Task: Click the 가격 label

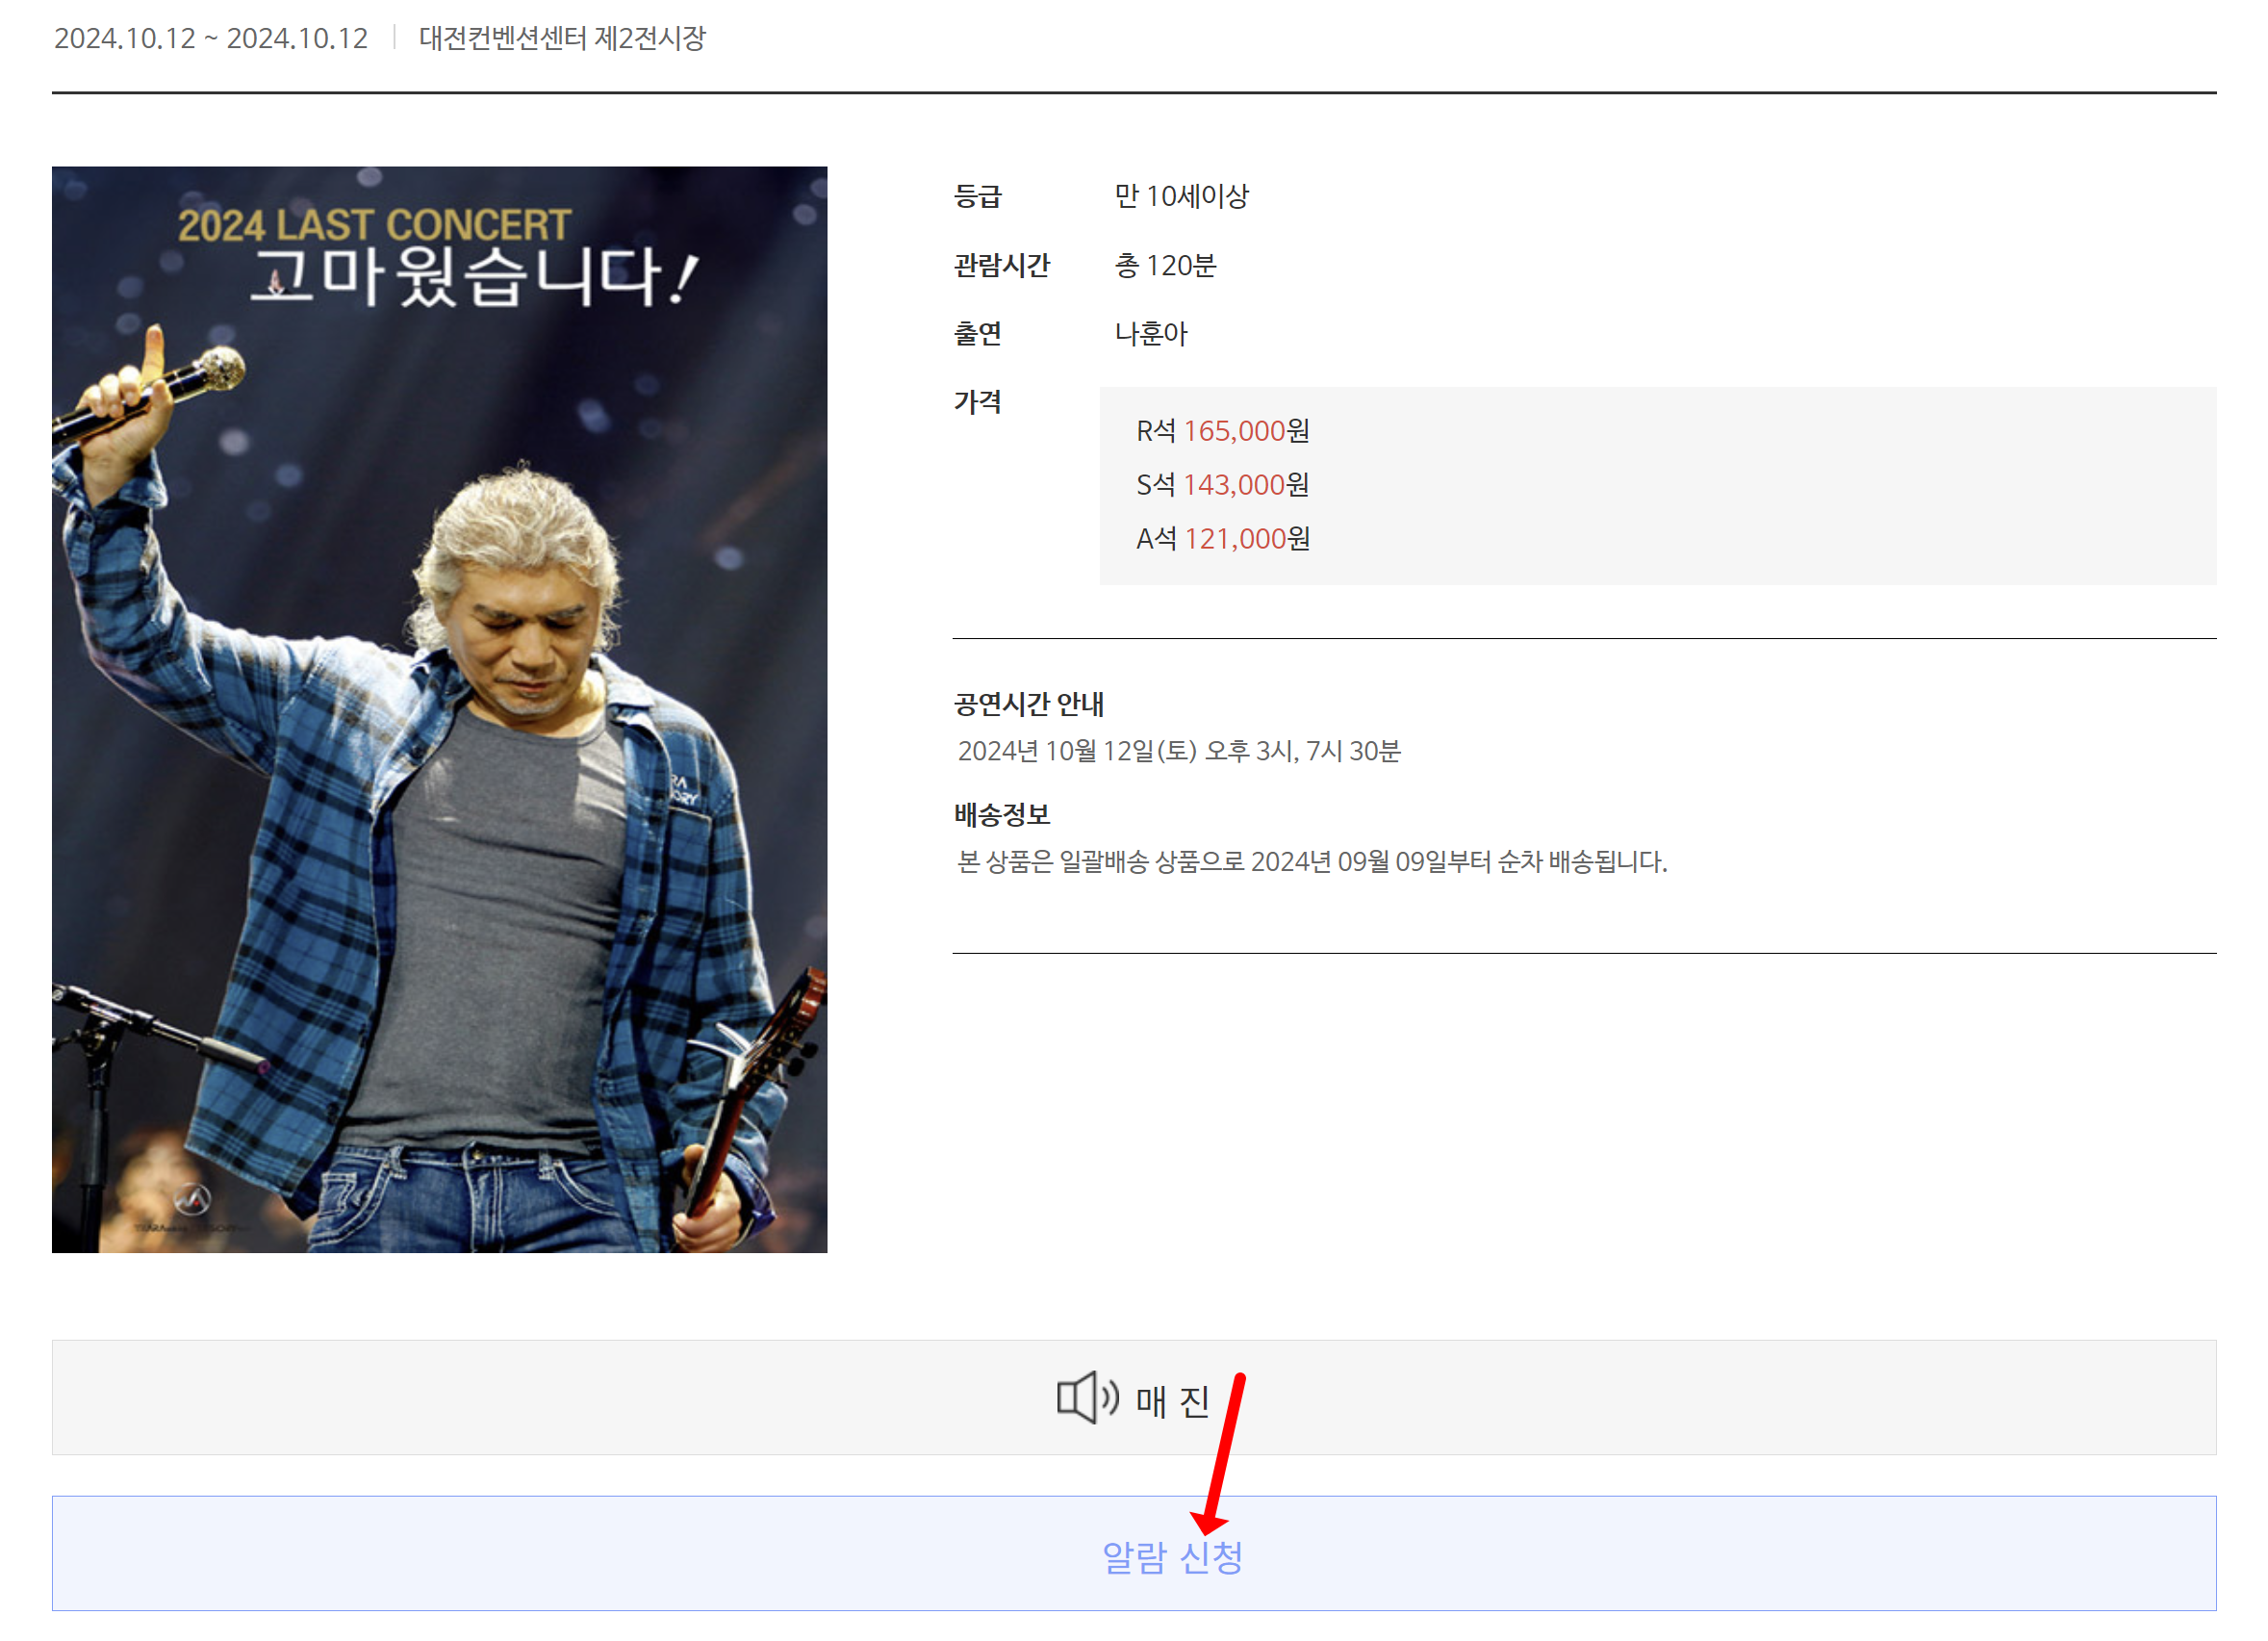Action: coord(977,402)
